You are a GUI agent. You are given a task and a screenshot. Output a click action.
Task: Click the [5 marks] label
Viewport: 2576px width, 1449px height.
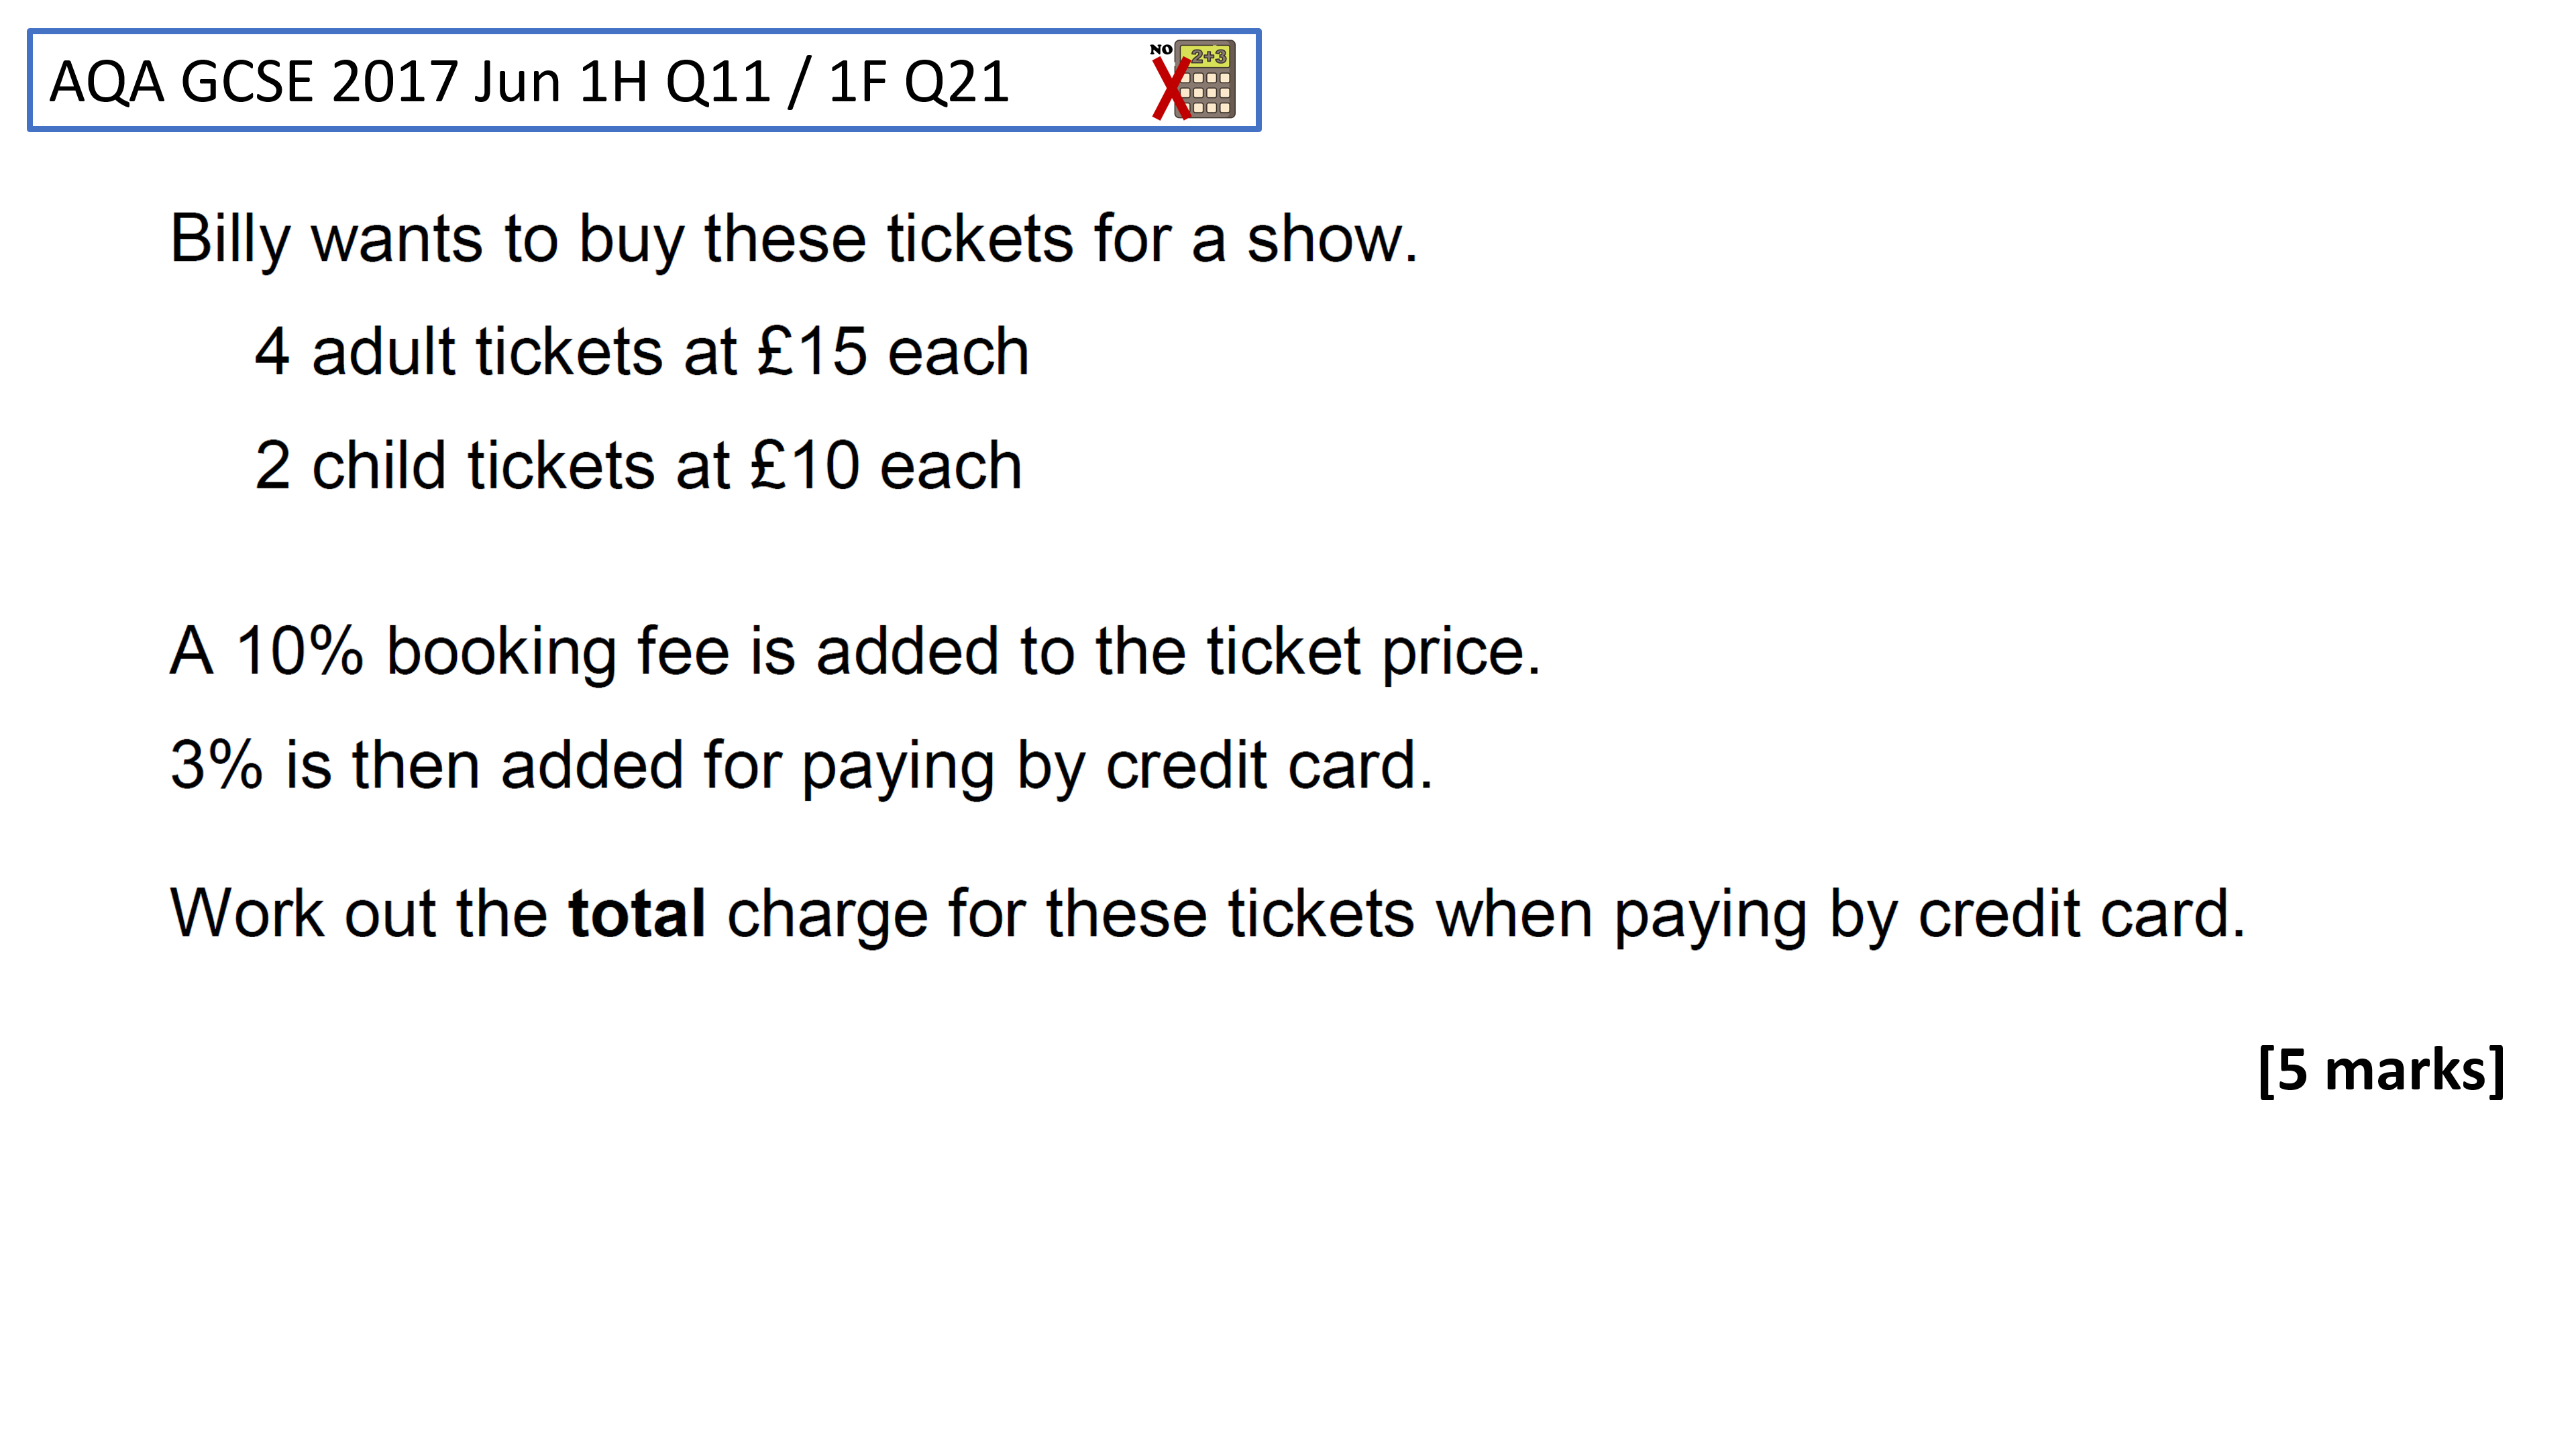point(2381,1070)
